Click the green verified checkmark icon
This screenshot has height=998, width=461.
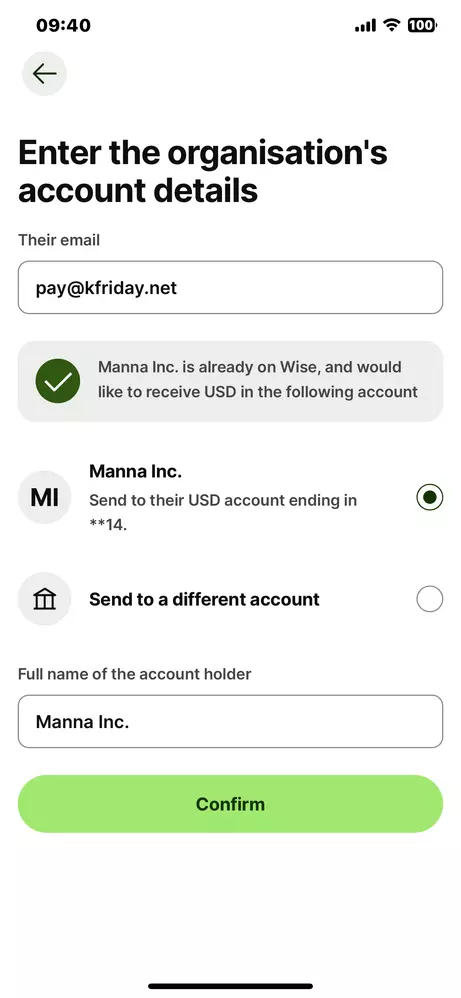[58, 381]
